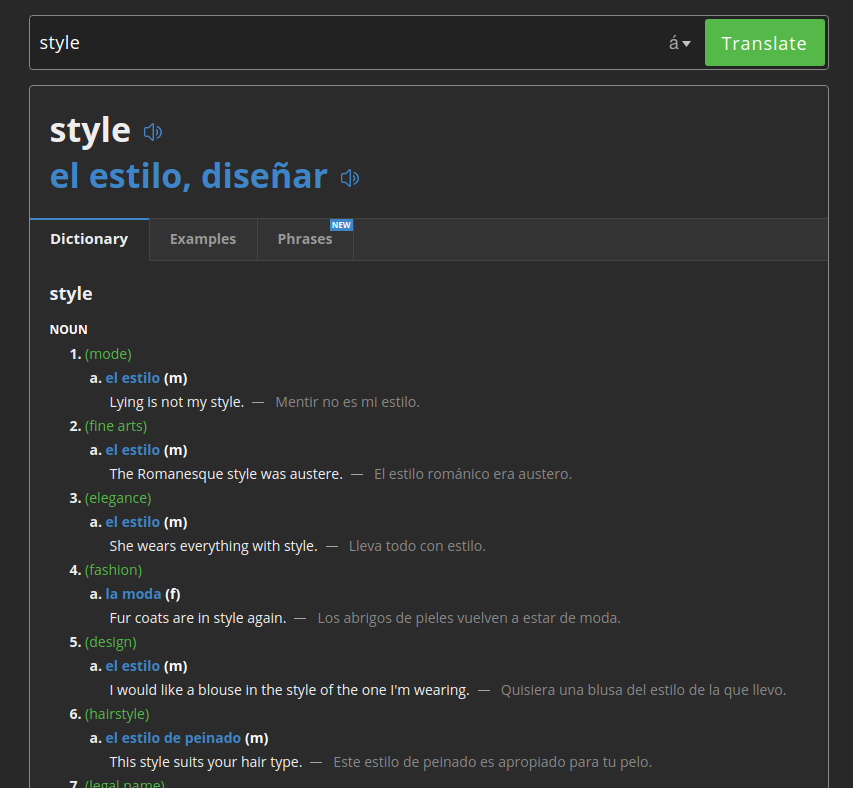Image resolution: width=853 pixels, height=788 pixels.
Task: Click "el estilo" under the (mode) sense
Action: (132, 377)
